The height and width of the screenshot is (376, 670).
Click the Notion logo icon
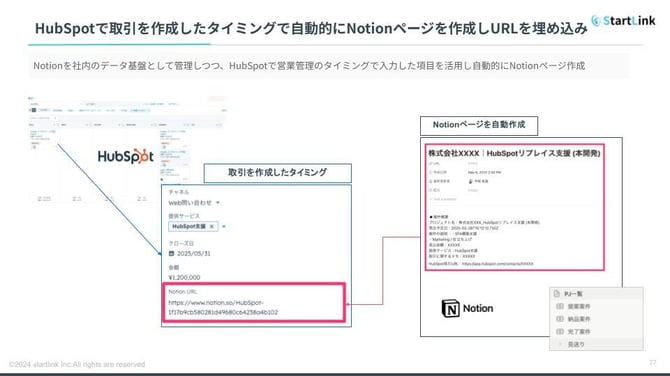[450, 308]
